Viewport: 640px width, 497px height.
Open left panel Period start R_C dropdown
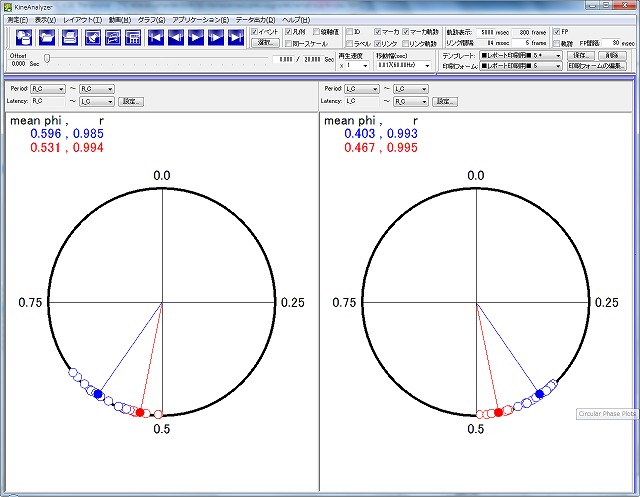pyautogui.click(x=48, y=89)
